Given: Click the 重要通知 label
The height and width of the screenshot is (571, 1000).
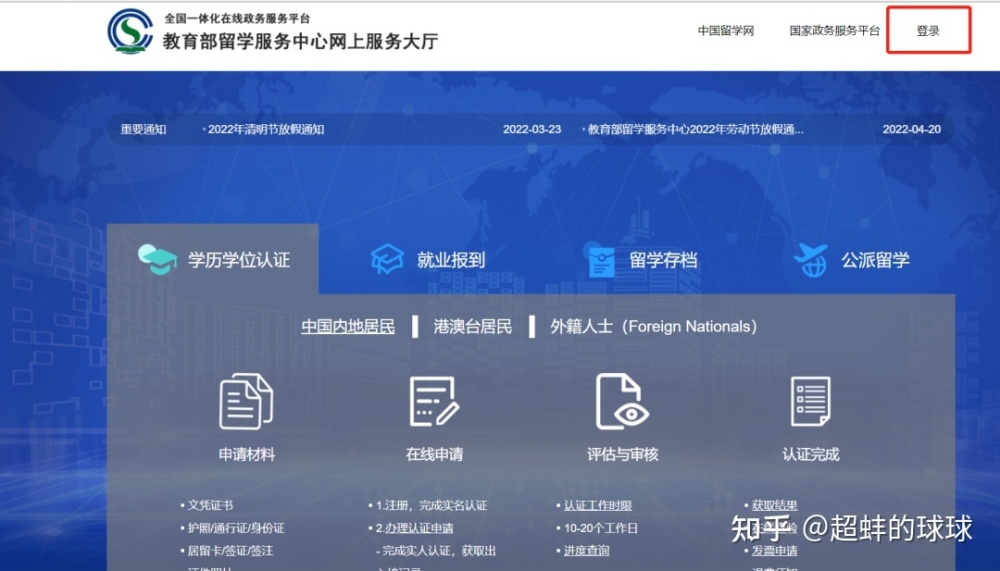Looking at the screenshot, I should (x=143, y=130).
